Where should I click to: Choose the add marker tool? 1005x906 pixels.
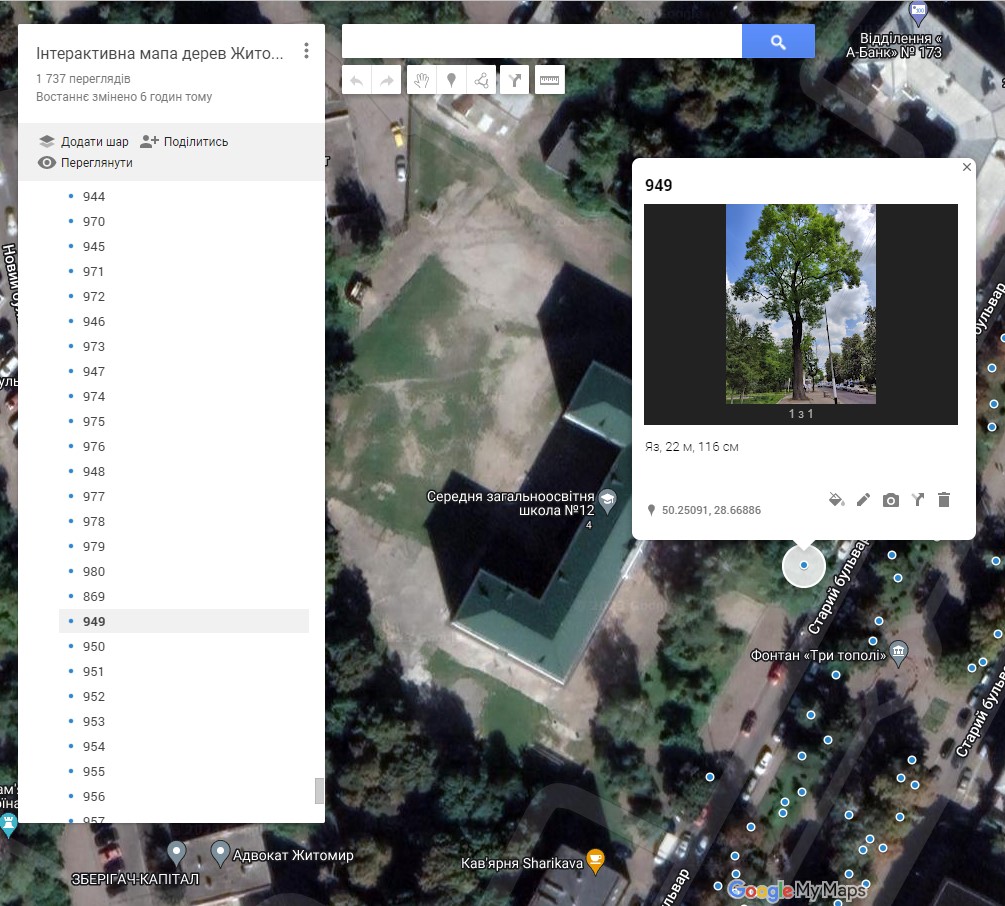click(x=452, y=80)
